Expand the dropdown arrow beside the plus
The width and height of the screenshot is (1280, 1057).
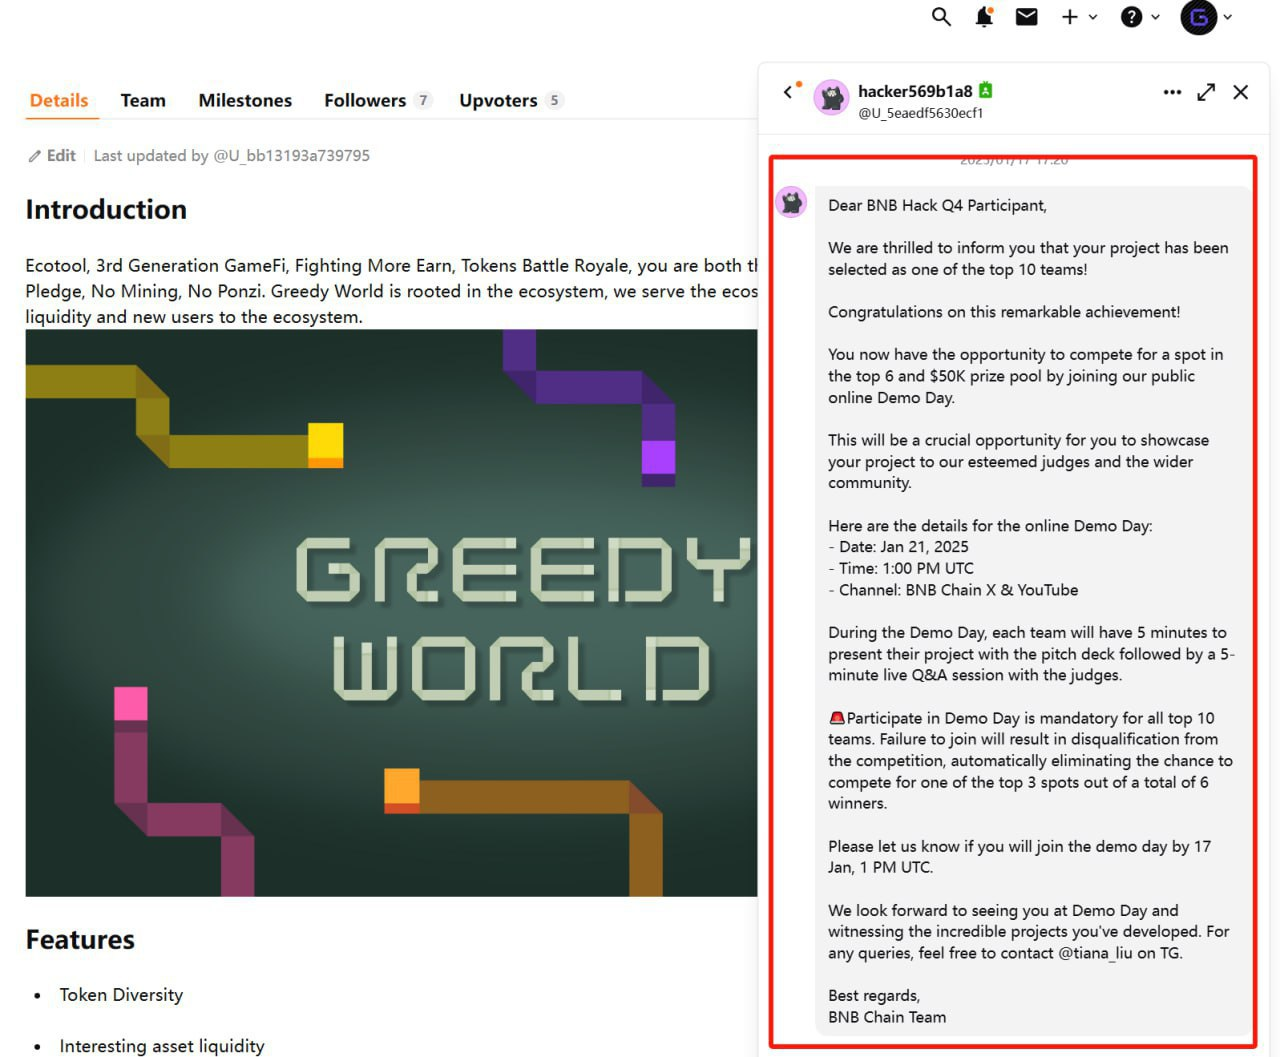(1093, 17)
